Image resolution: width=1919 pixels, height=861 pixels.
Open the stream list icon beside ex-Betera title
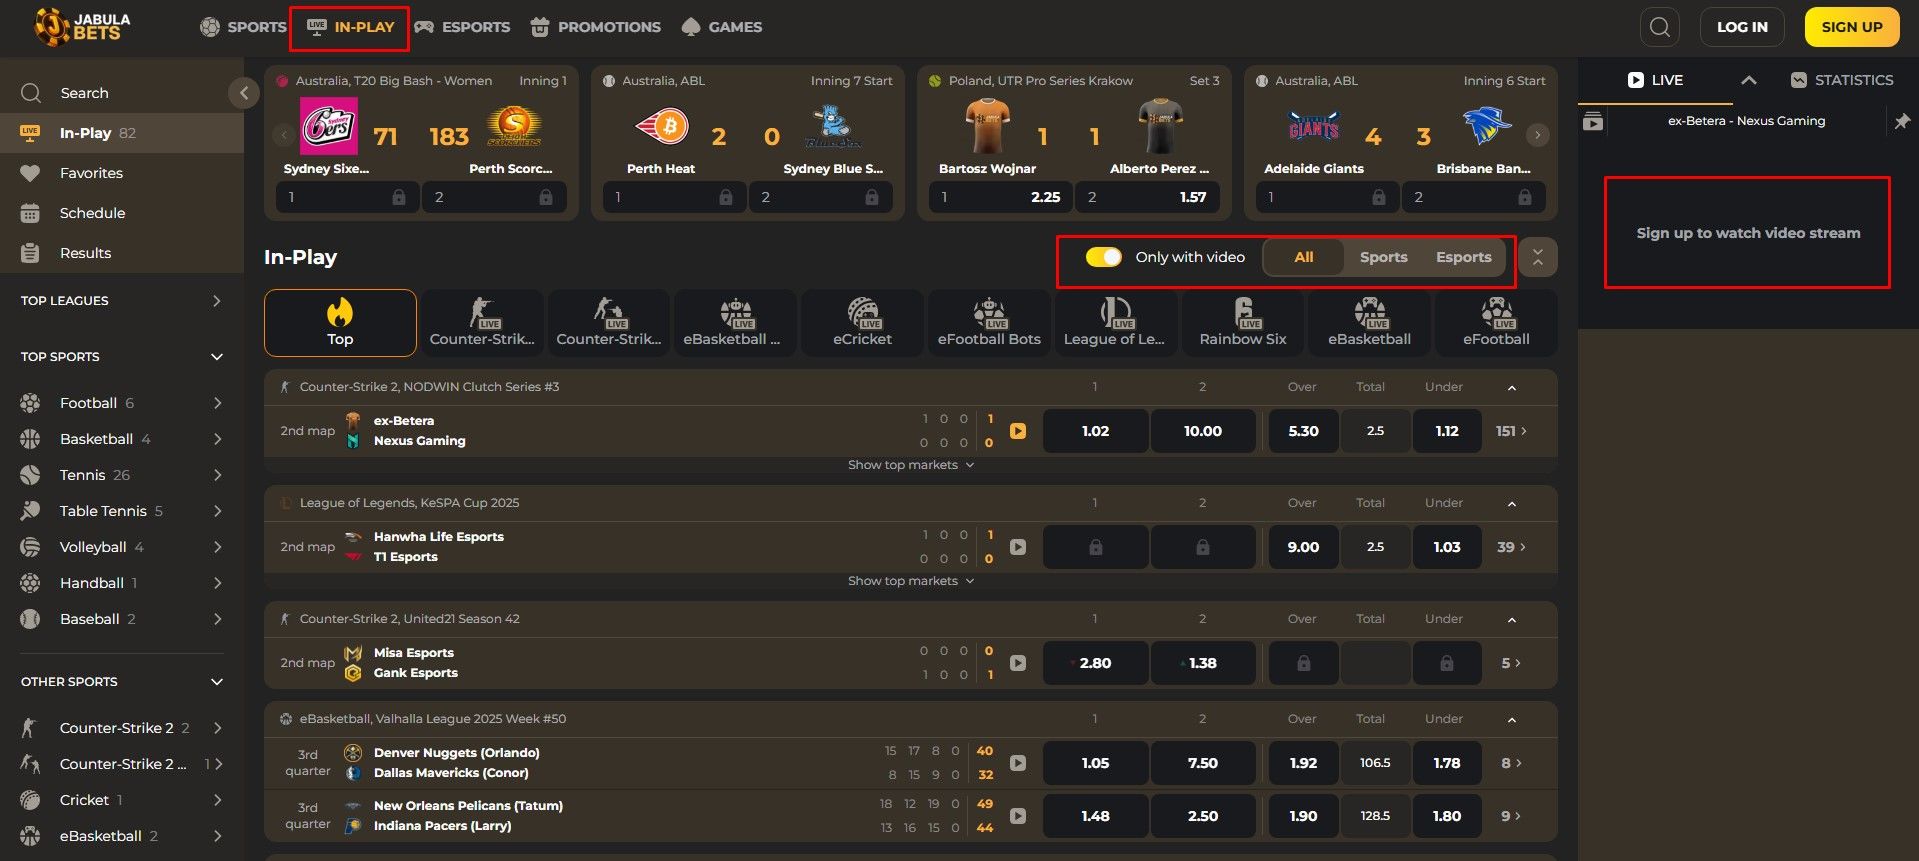tap(1593, 121)
